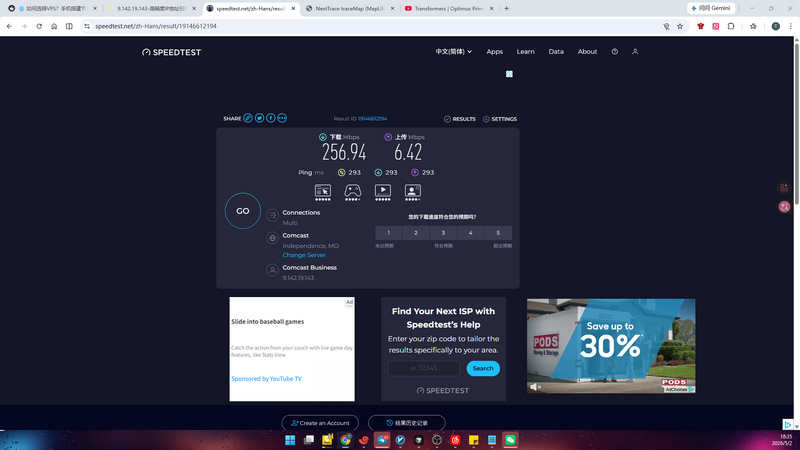Go to browser home page
Screen dimensions: 800x450
pos(54,26)
